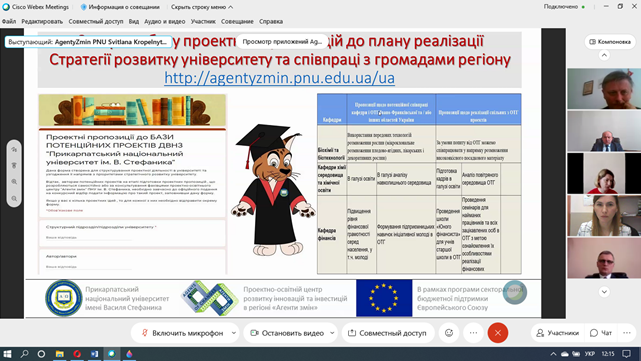Open the Аудио и видео menu
Screen dimensions: 641x361
click(x=164, y=21)
